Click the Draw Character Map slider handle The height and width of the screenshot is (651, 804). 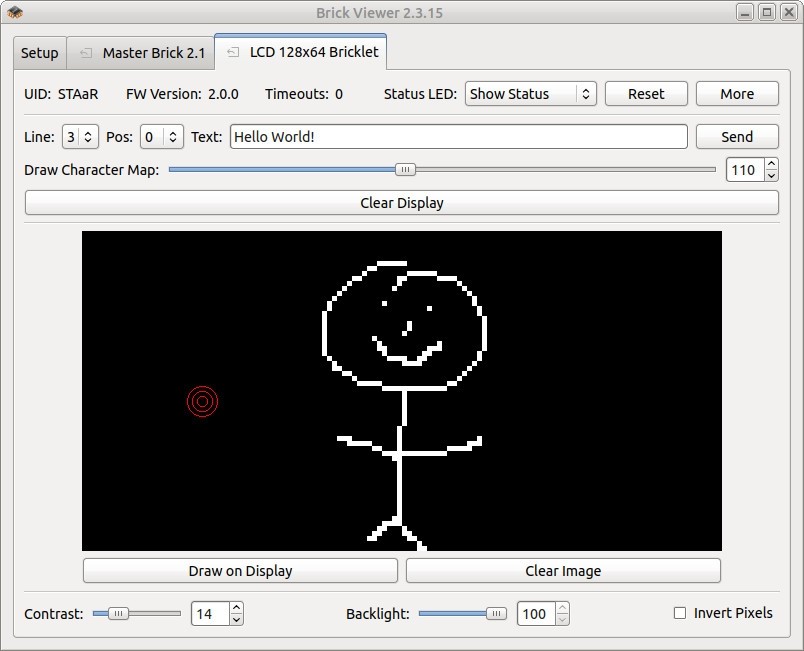click(405, 170)
